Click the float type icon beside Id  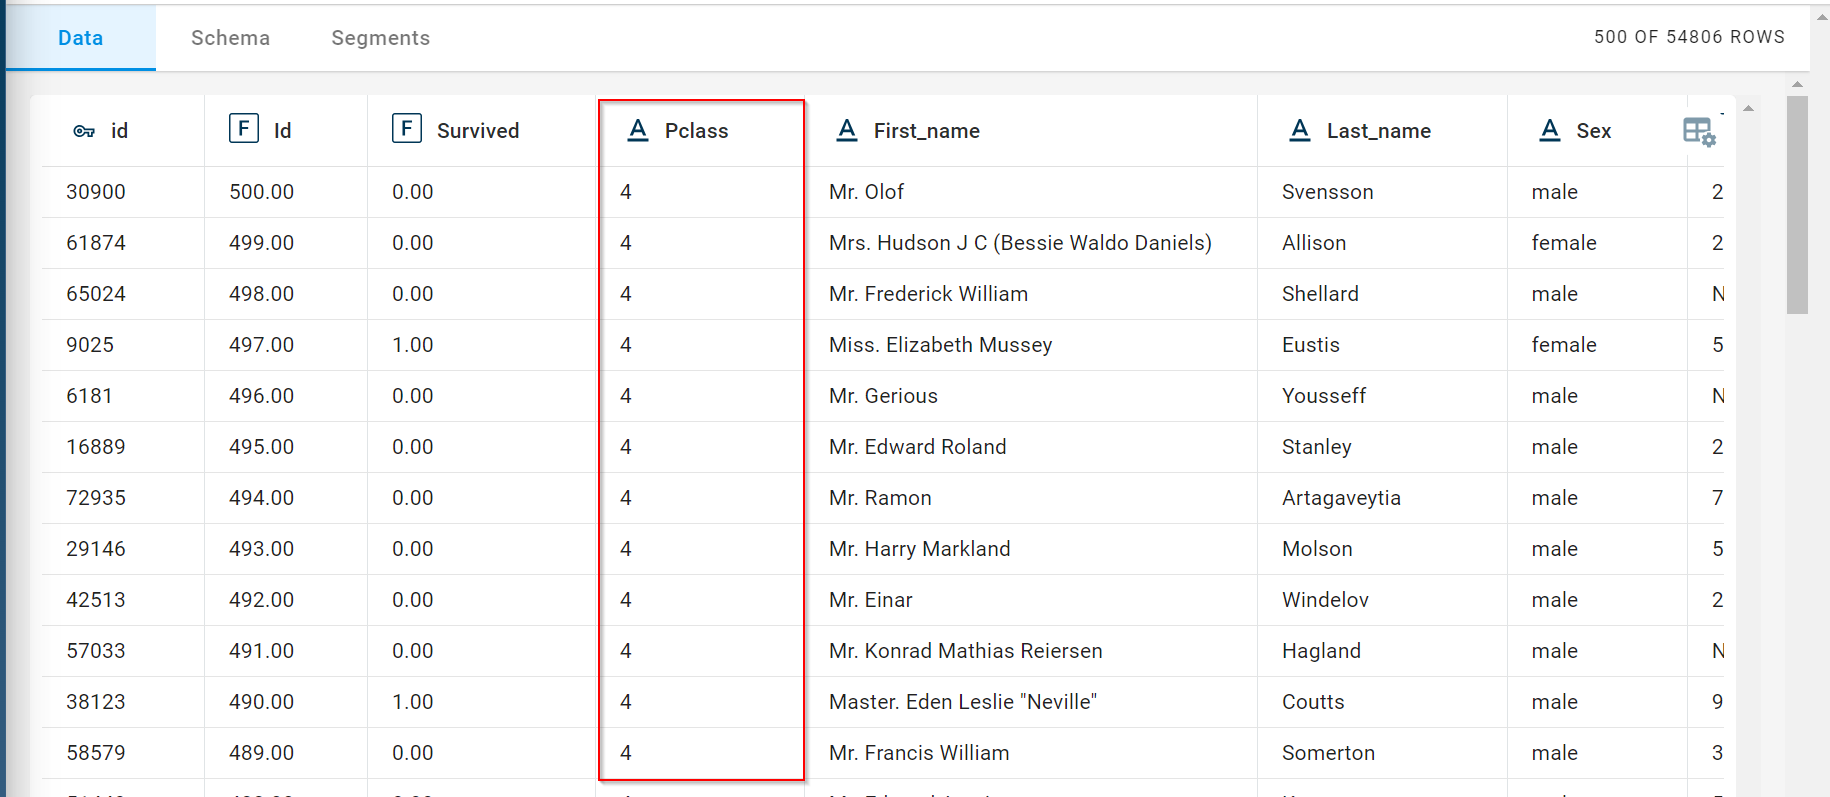click(243, 129)
